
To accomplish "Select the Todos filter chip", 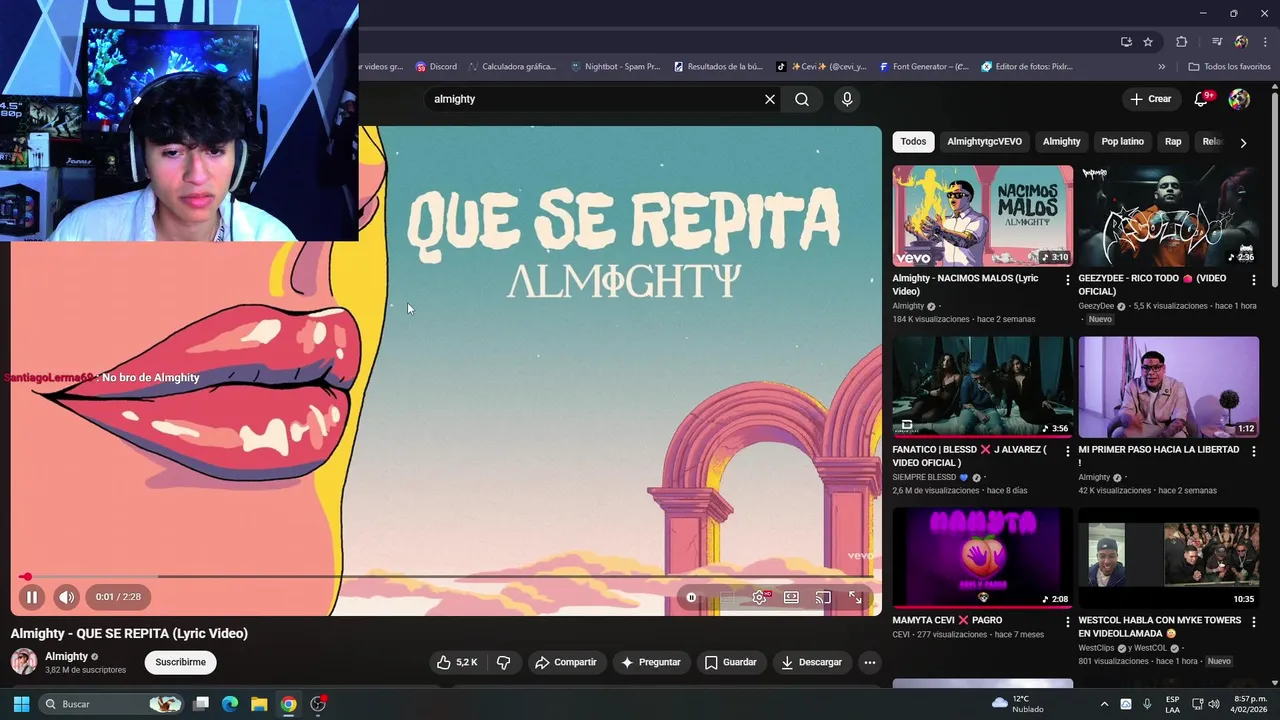I will click(913, 142).
